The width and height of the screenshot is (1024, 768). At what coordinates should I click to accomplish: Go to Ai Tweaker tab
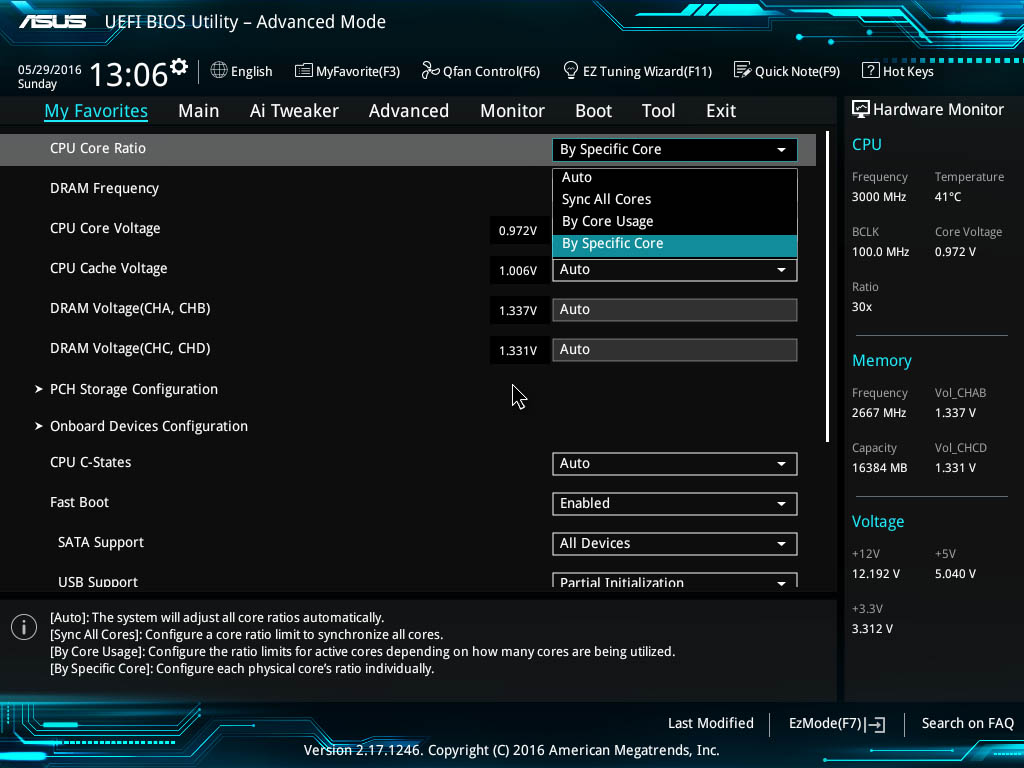(x=294, y=111)
